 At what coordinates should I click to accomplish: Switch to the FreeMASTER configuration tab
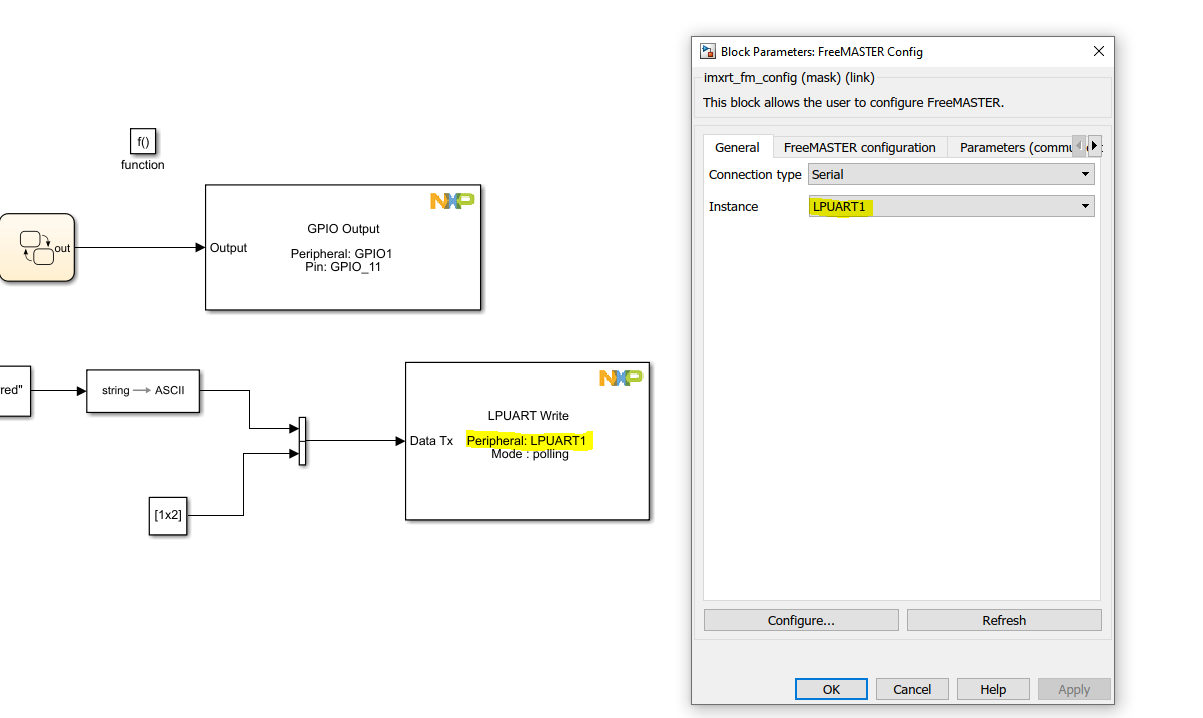pyautogui.click(x=859, y=147)
